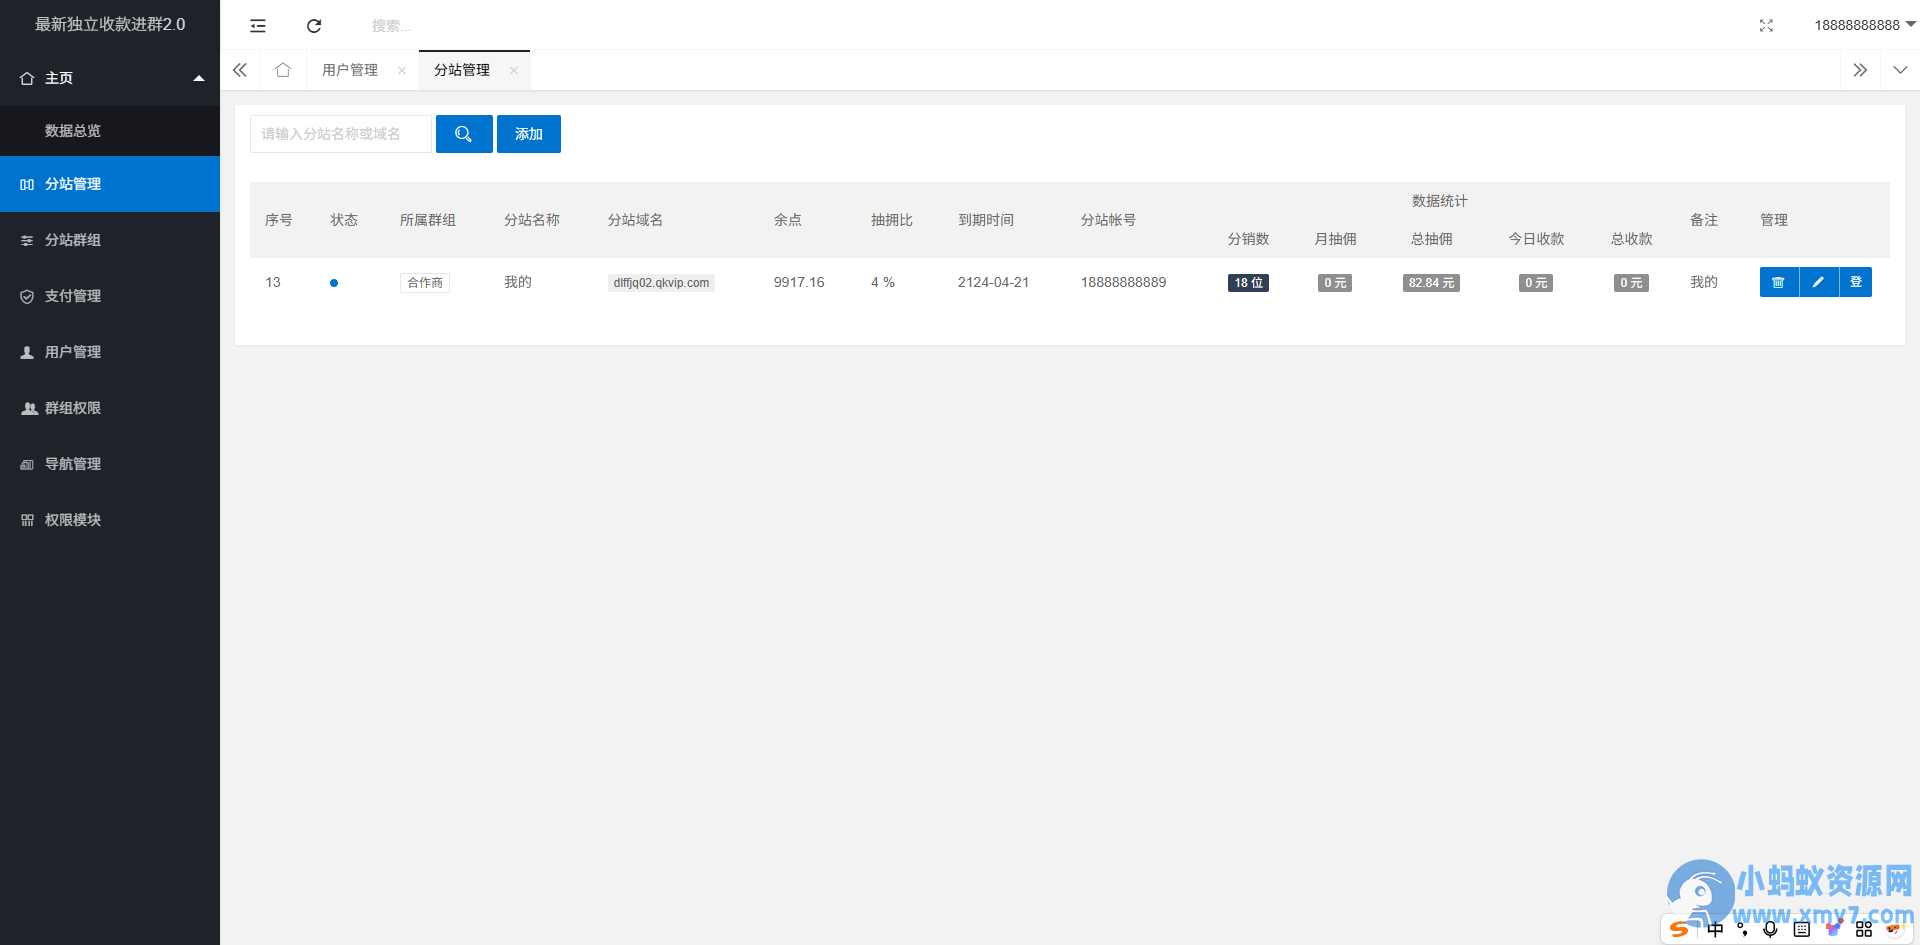Image resolution: width=1920 pixels, height=945 pixels.
Task: Click the 登 login button in row
Action: click(x=1856, y=282)
